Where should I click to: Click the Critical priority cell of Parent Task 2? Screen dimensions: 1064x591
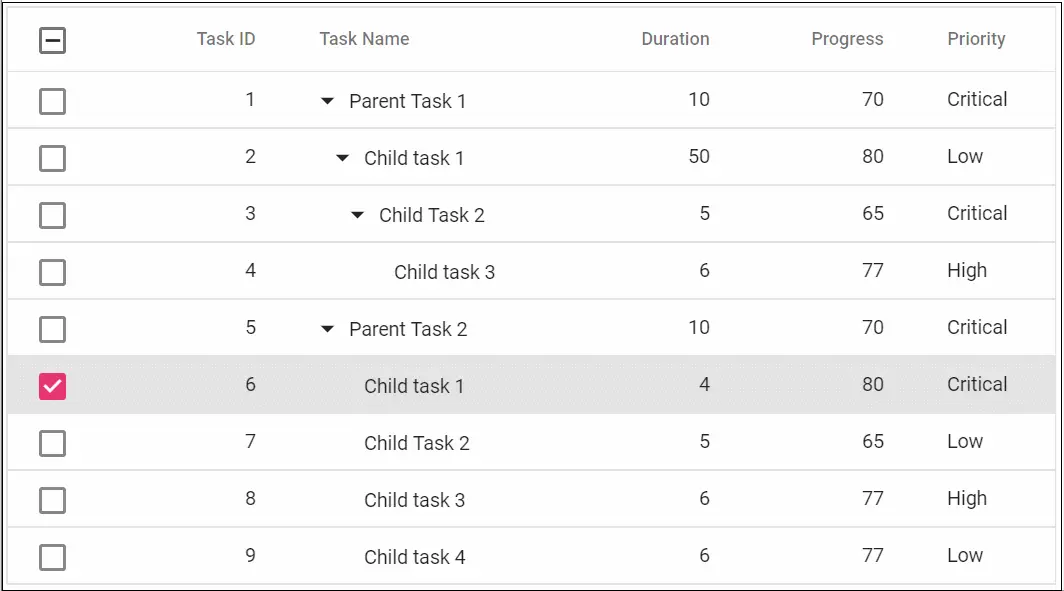tap(977, 328)
